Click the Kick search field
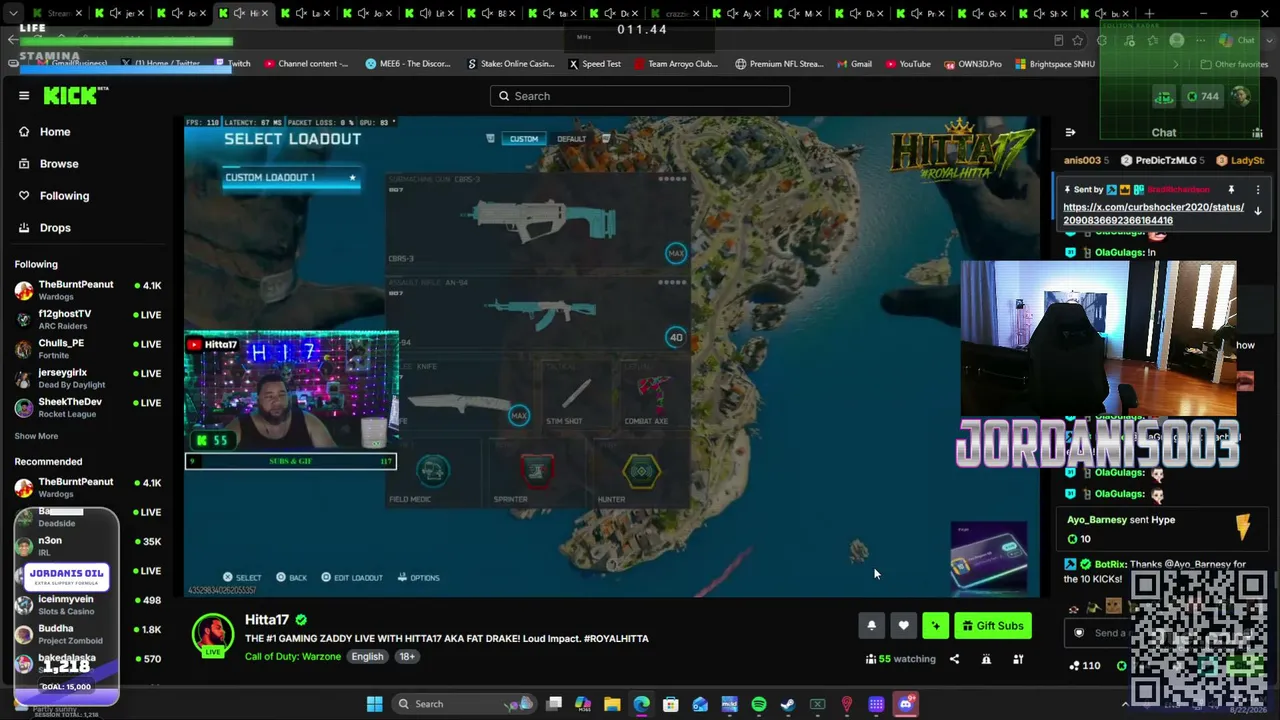The image size is (1280, 720). click(640, 96)
